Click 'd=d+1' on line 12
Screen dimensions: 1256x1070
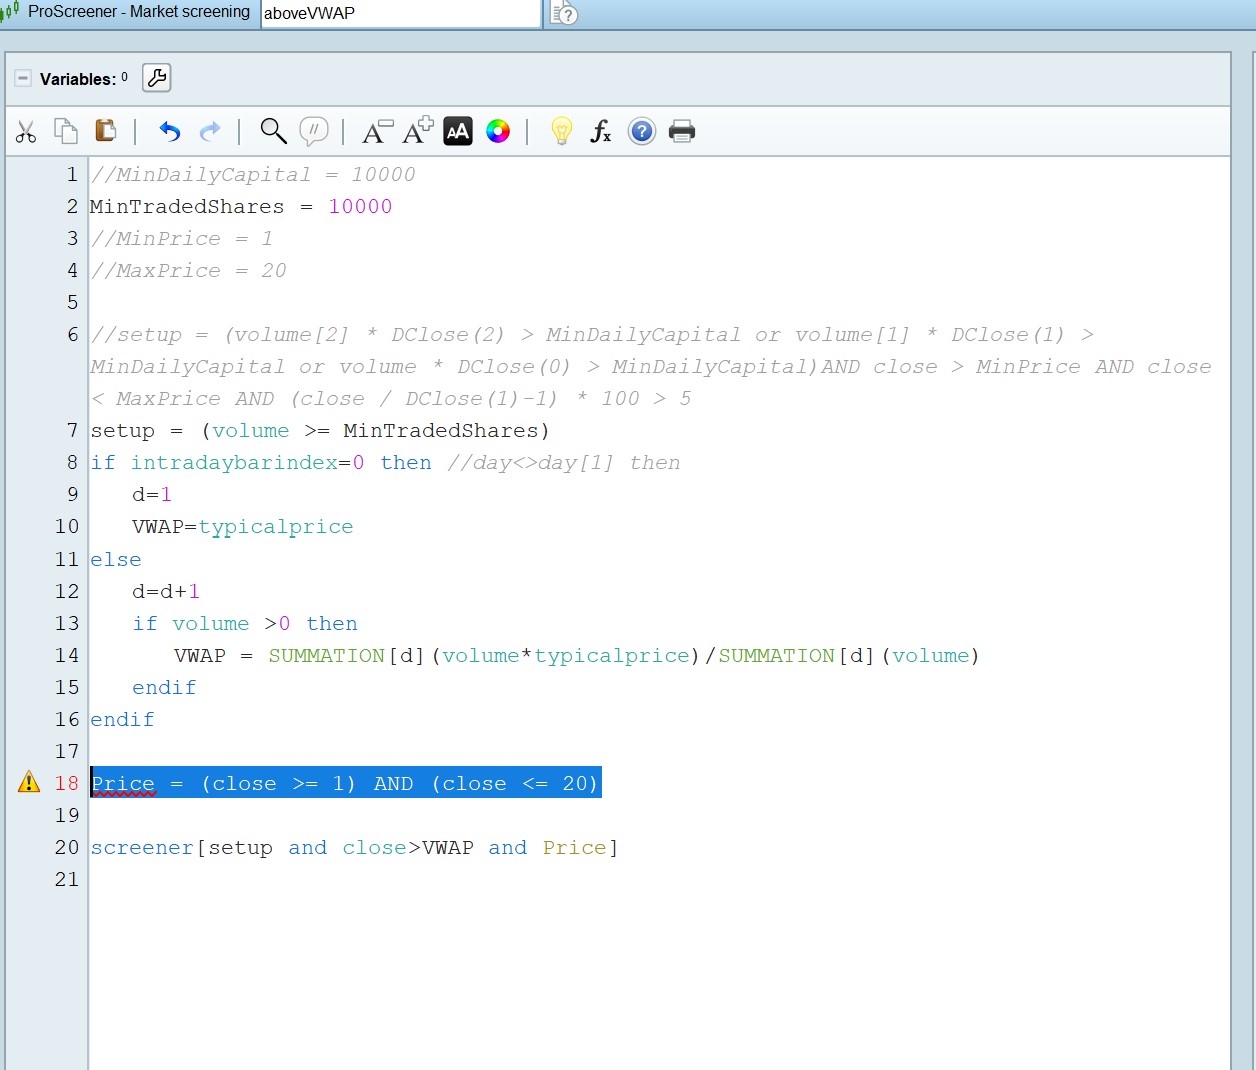tap(166, 592)
